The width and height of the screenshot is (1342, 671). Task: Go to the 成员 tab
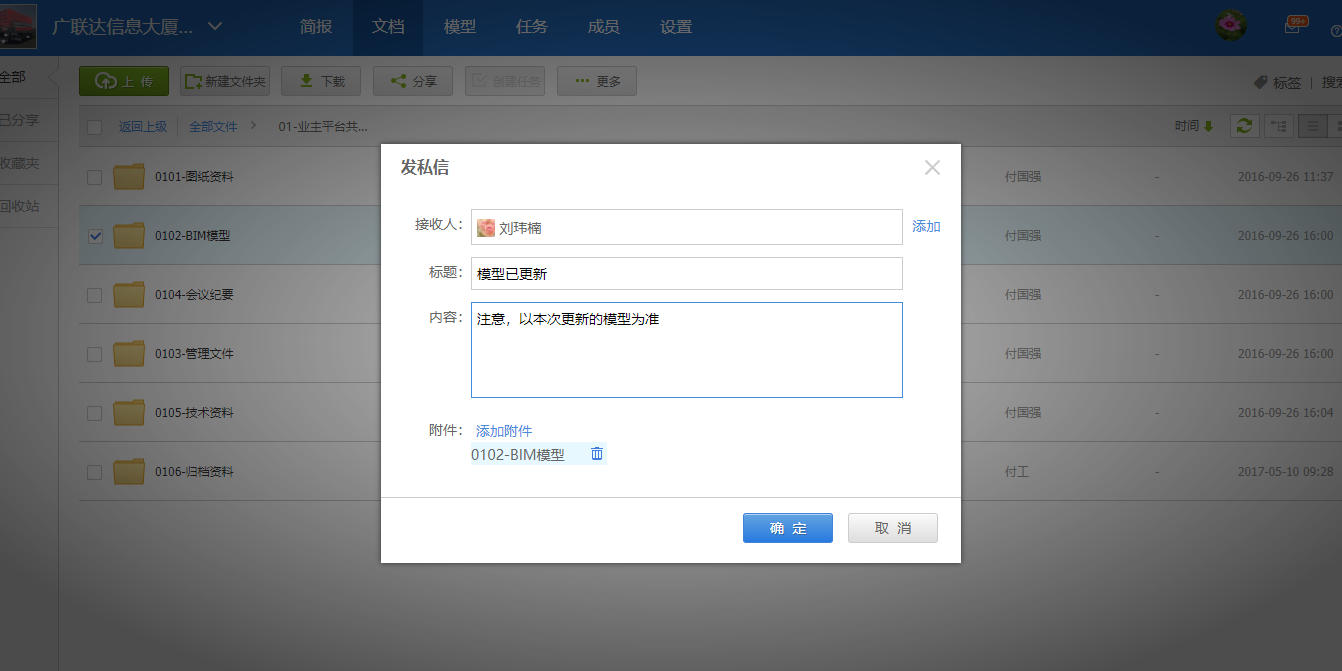coord(603,27)
